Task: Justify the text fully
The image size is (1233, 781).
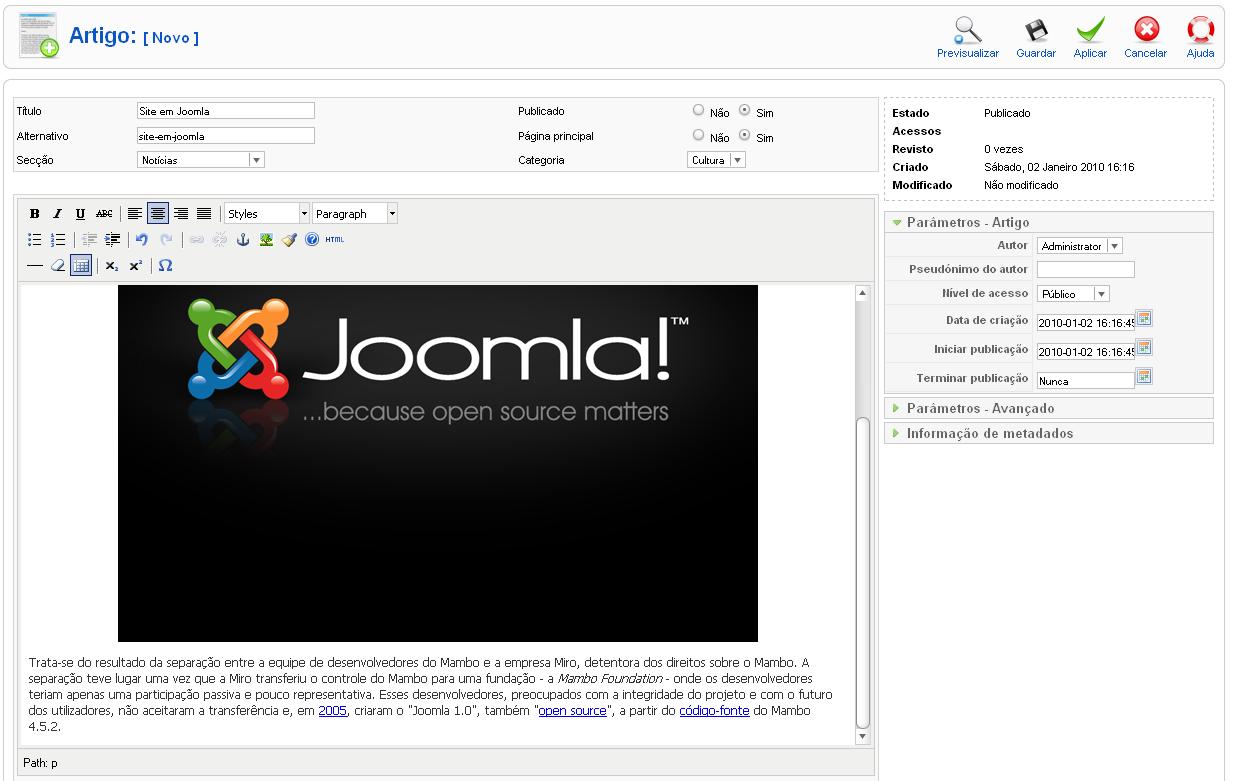Action: tap(204, 214)
